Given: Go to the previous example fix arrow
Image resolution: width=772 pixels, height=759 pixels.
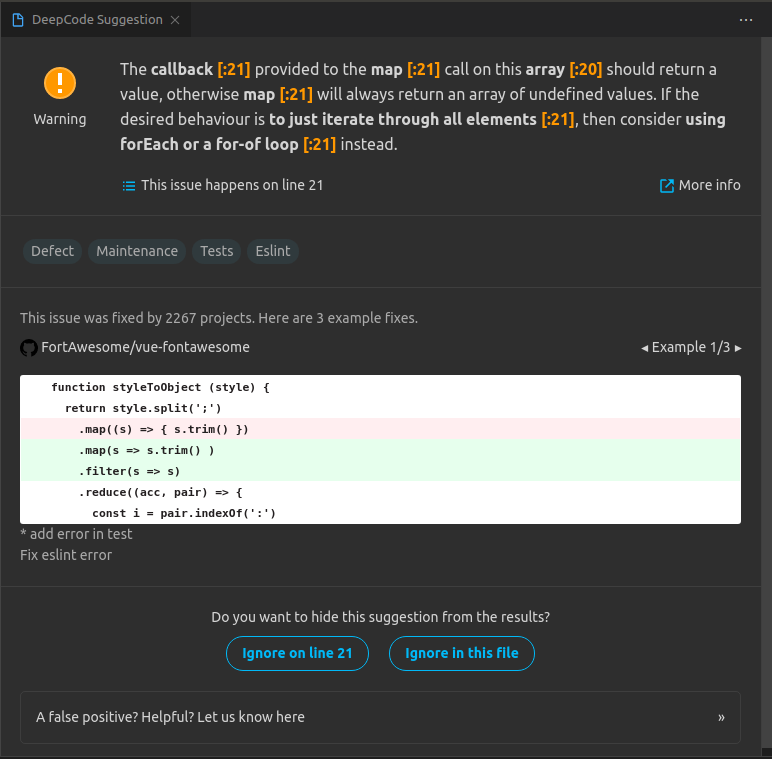Looking at the screenshot, I should (x=644, y=348).
